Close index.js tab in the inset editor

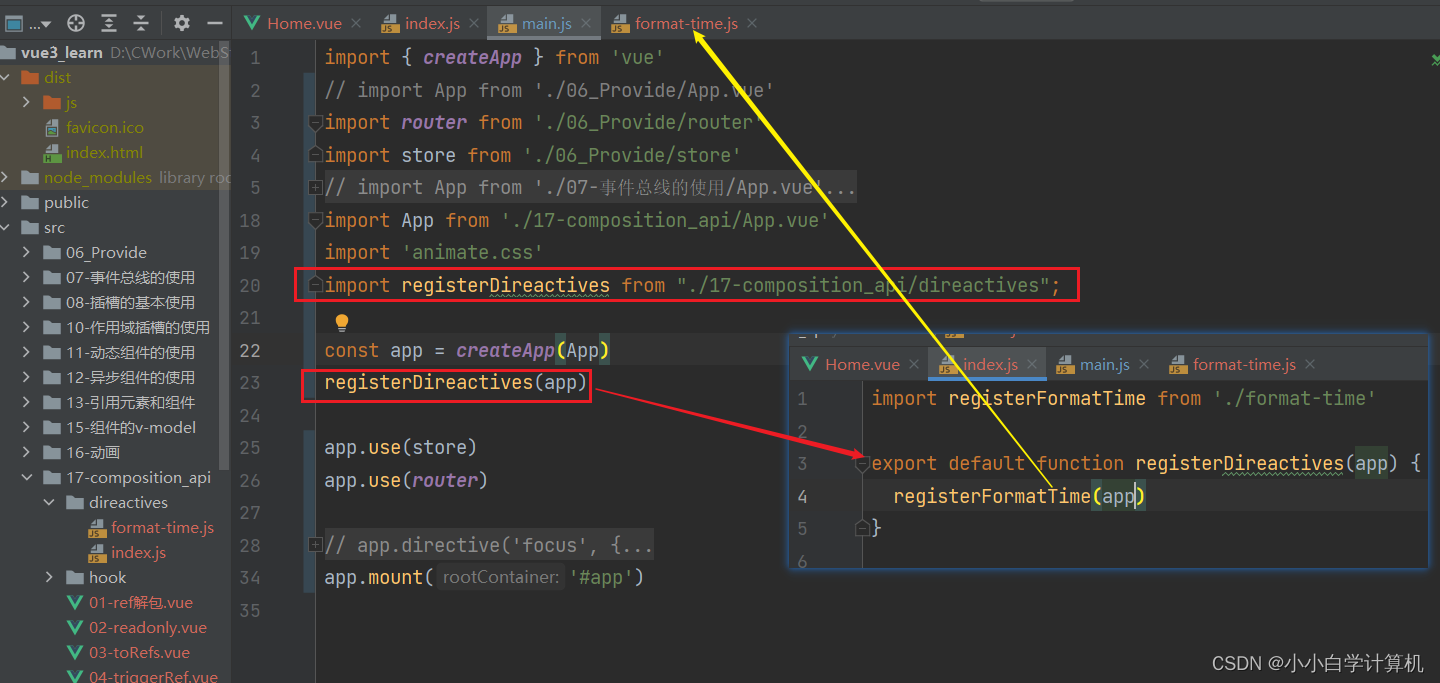coord(1033,365)
